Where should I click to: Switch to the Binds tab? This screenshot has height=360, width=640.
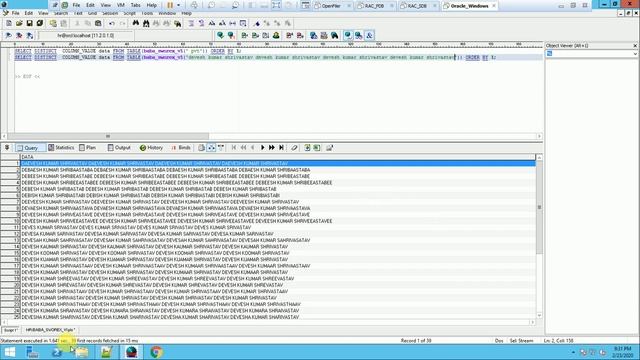[x=180, y=148]
